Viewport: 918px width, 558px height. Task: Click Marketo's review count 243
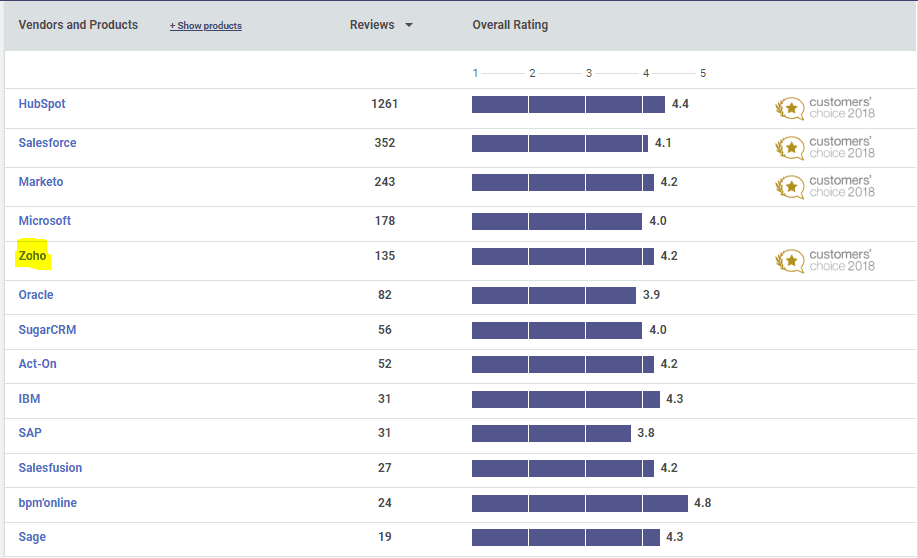385,182
